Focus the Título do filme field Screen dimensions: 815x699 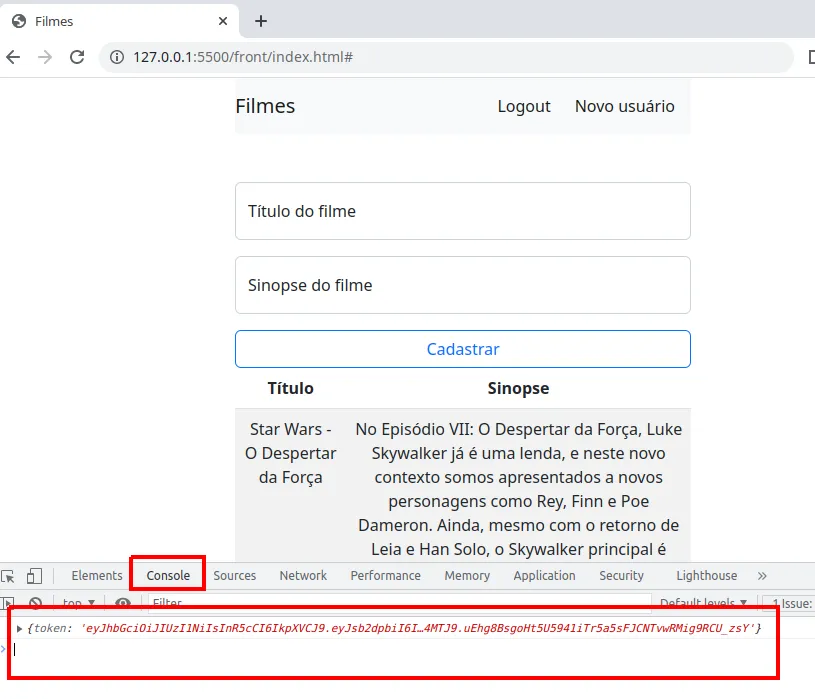tap(463, 211)
